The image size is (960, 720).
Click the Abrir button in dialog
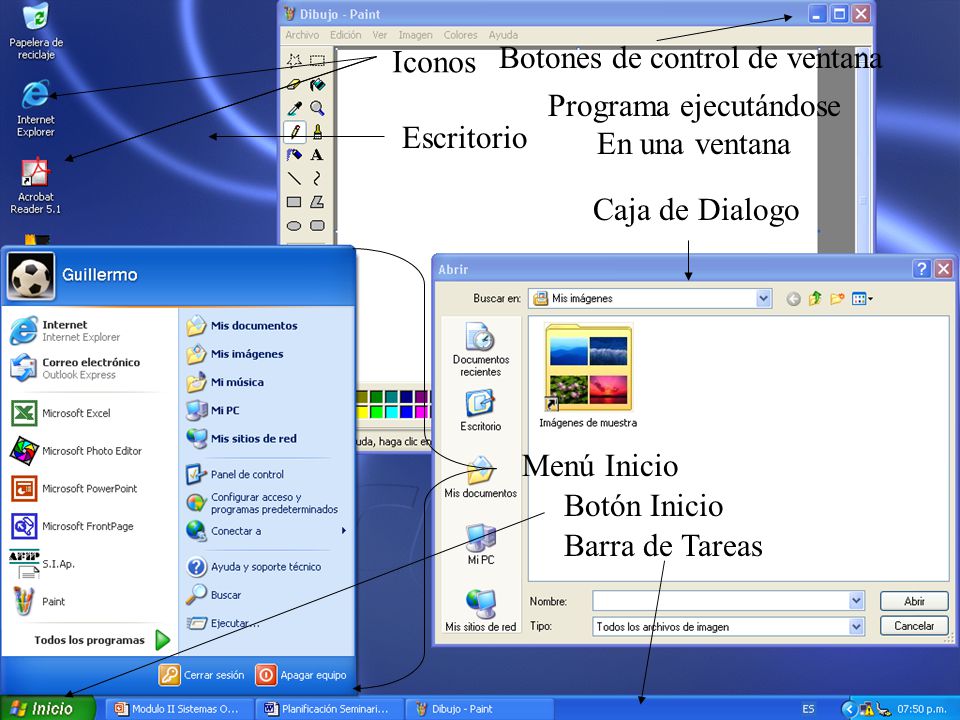point(914,601)
